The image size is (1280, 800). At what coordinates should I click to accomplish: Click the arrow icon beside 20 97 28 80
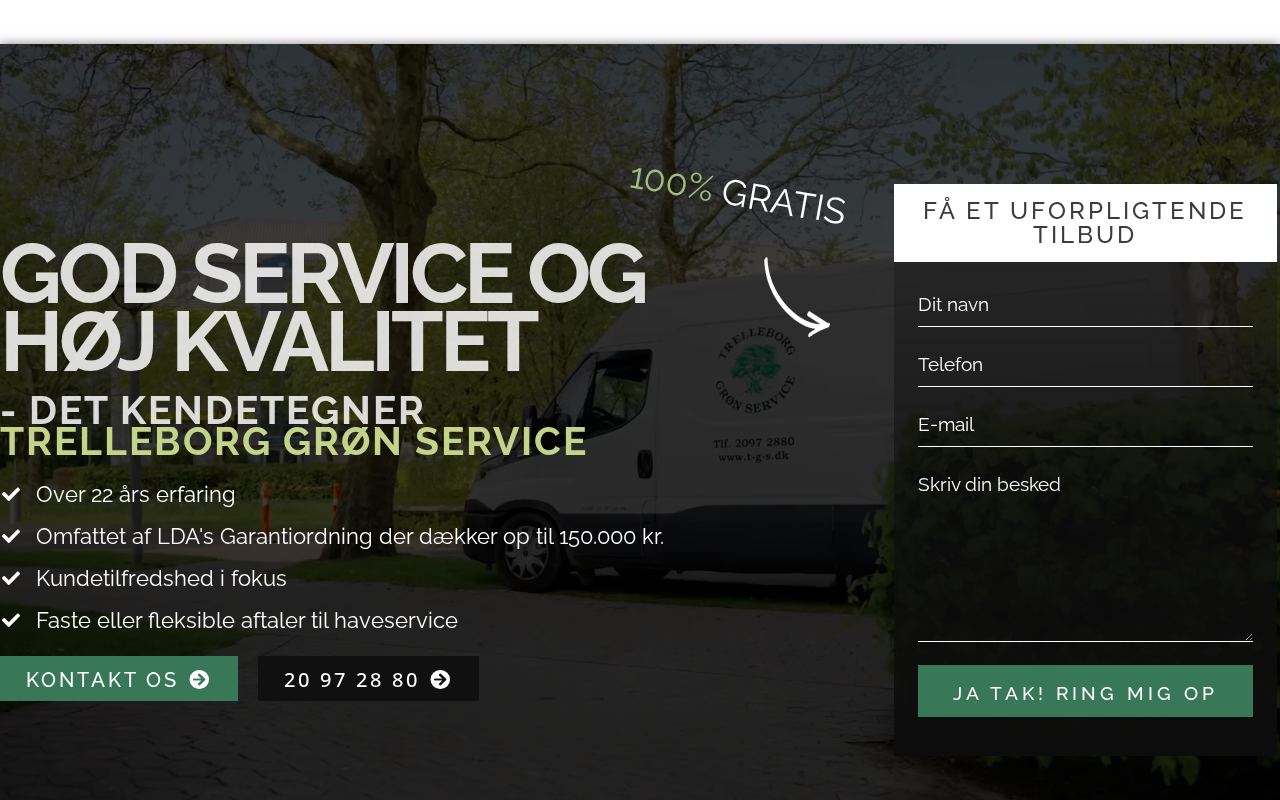[441, 679]
